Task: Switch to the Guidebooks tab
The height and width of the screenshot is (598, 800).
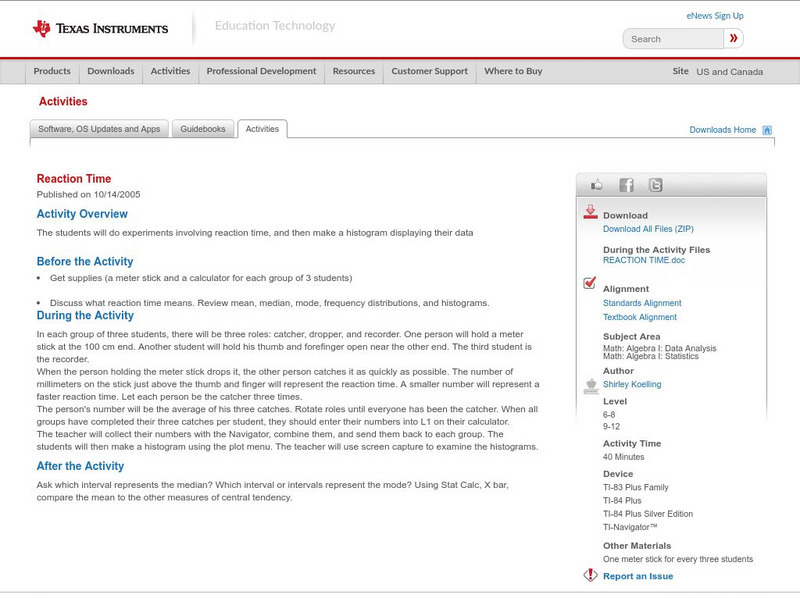Action: (203, 129)
